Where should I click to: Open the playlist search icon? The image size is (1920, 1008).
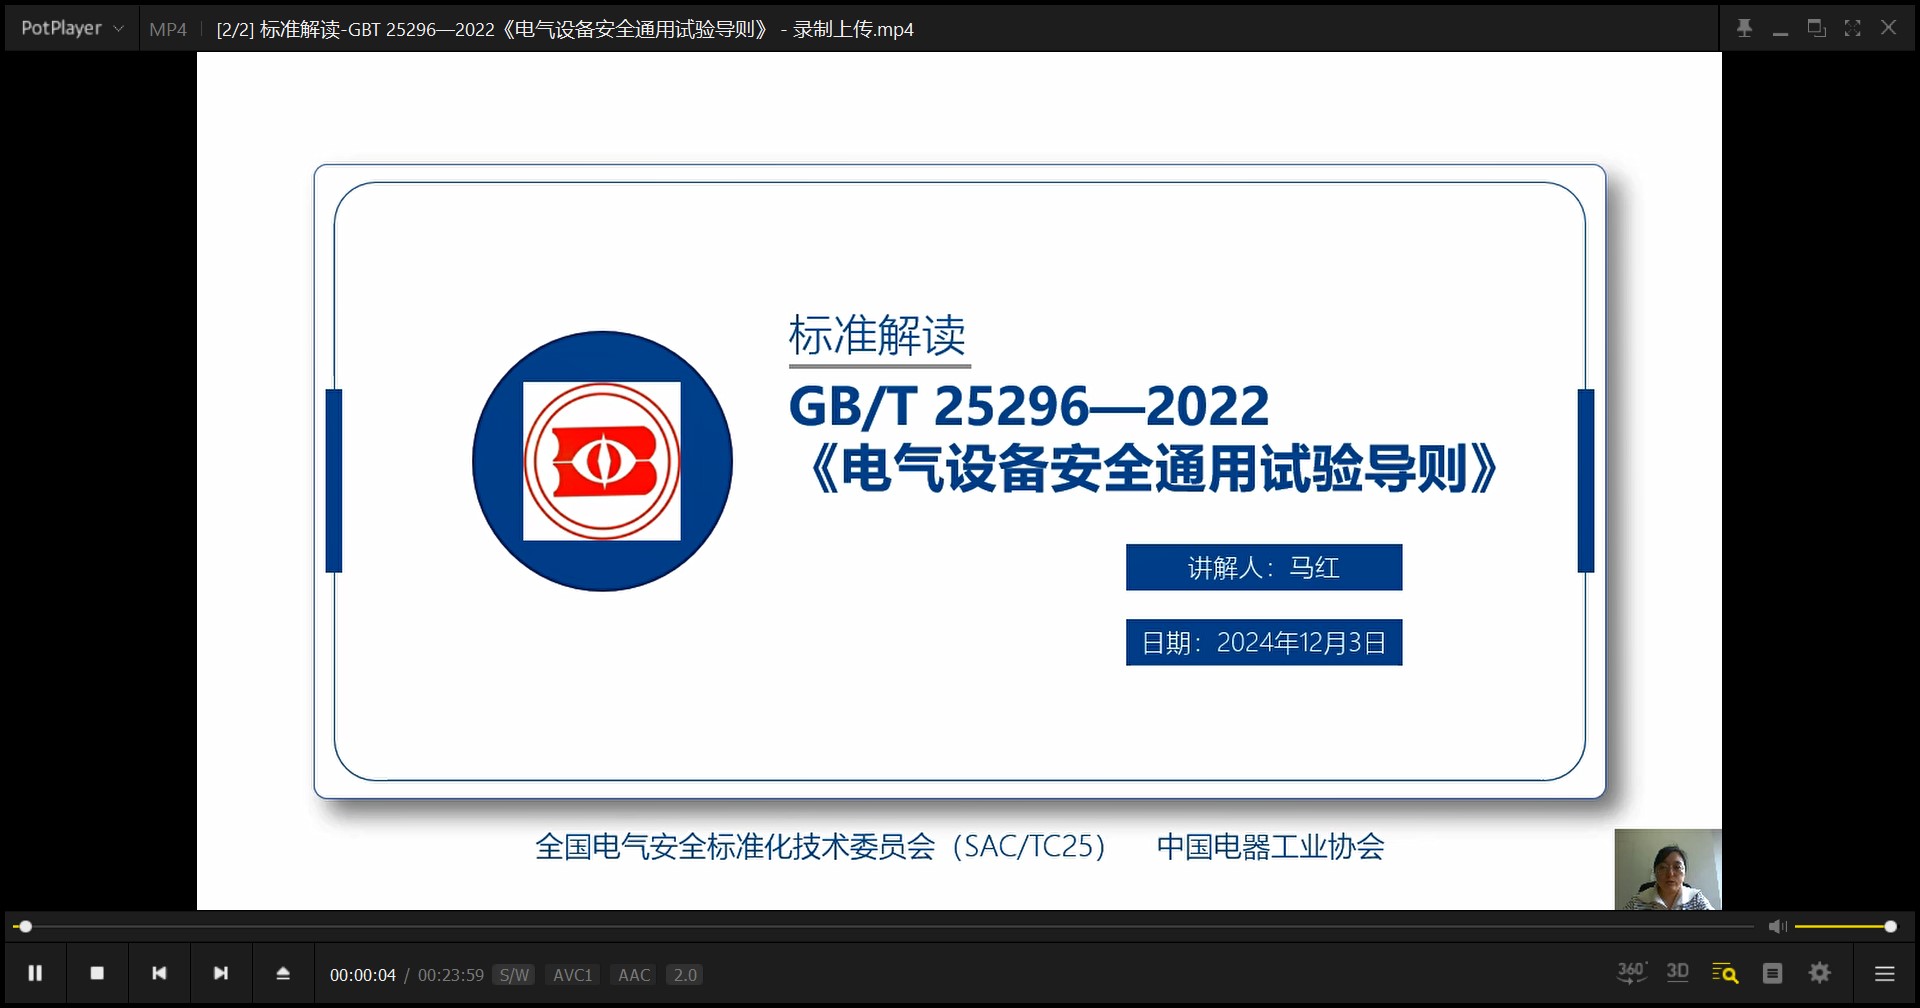pos(1725,973)
